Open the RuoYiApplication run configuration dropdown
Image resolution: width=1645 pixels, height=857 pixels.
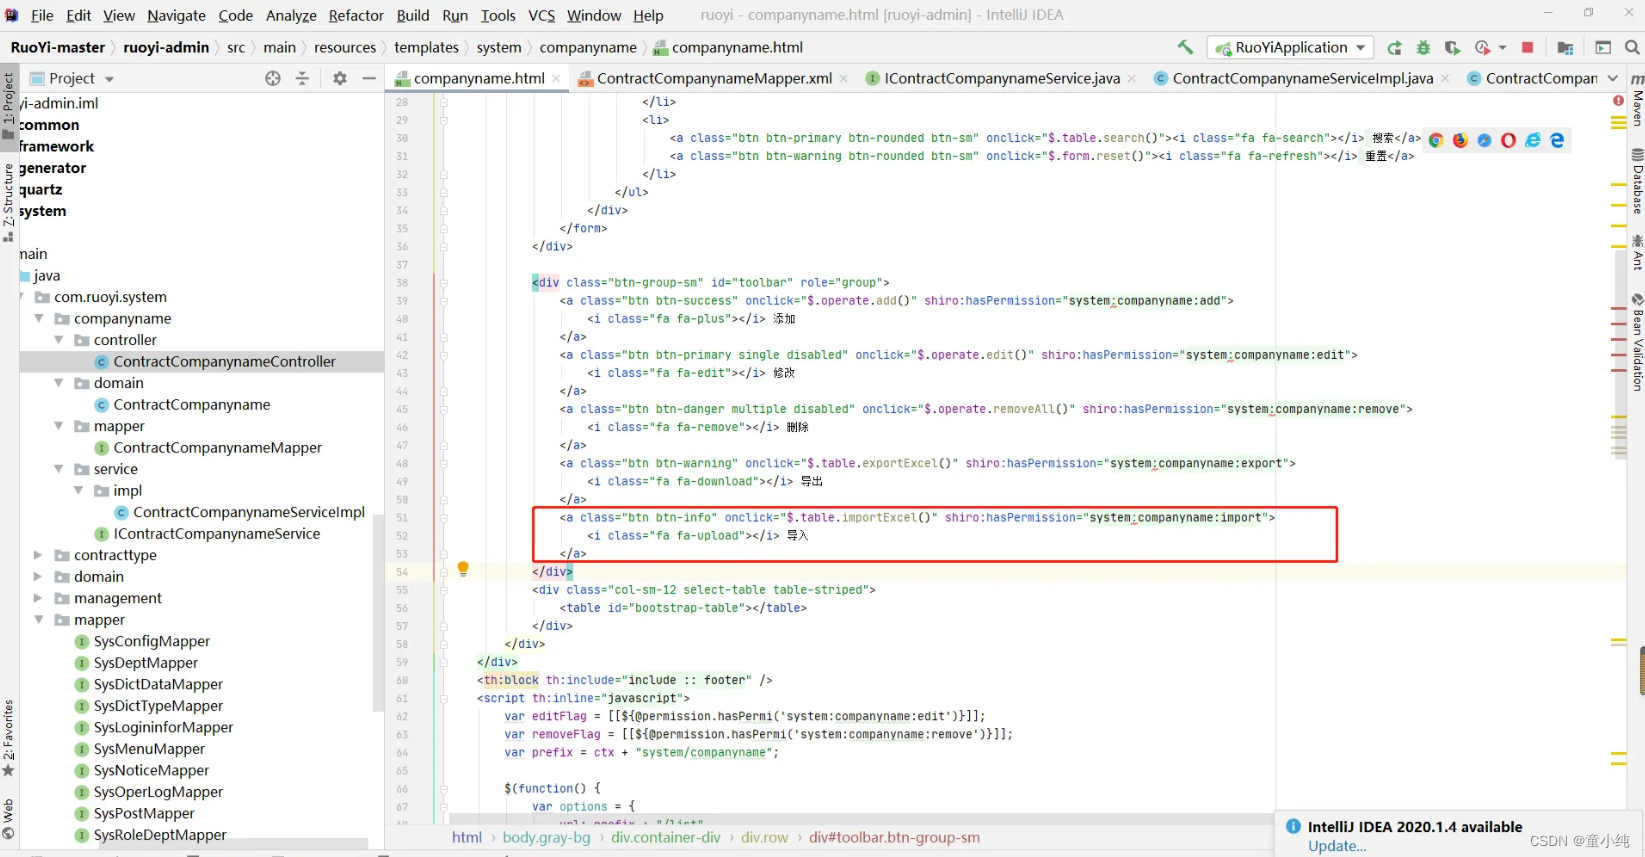(x=1290, y=47)
